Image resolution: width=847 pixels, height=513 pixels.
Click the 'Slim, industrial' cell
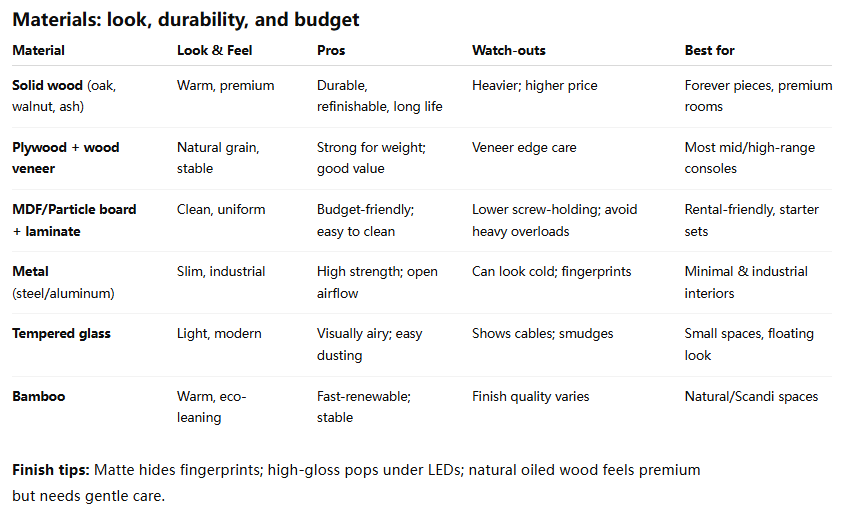[221, 272]
